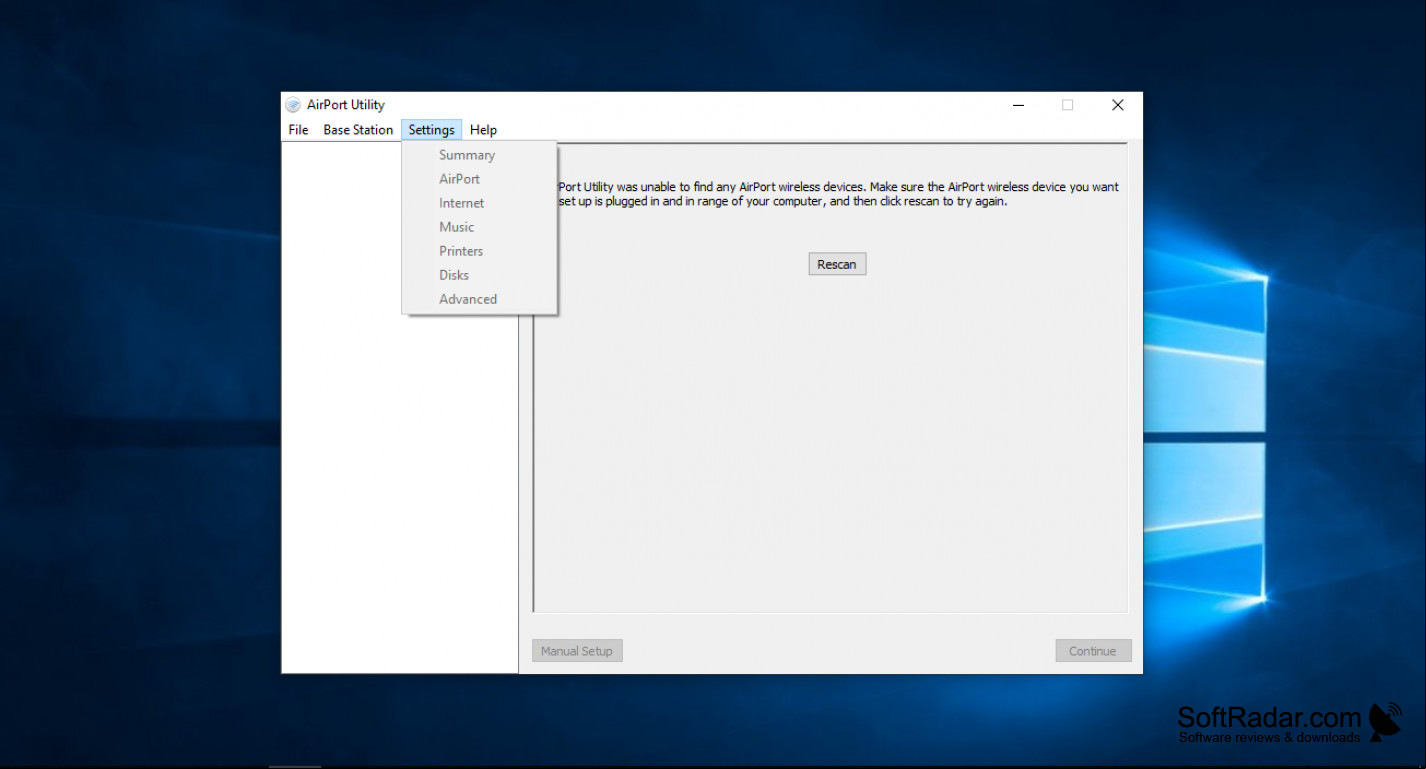1426x769 pixels.
Task: Select the Music menu entry
Action: coord(479,227)
